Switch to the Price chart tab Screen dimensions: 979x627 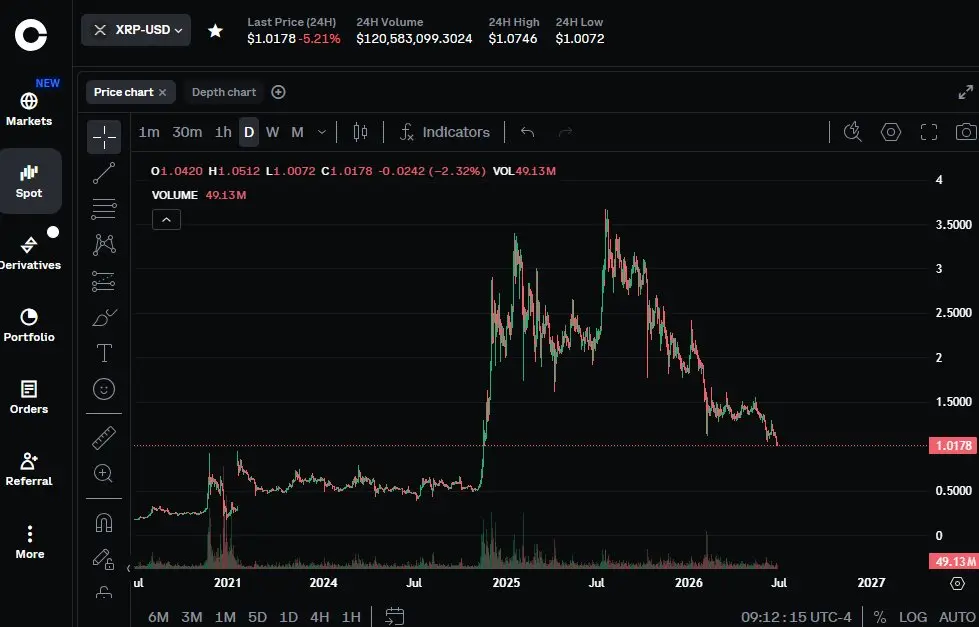point(124,92)
